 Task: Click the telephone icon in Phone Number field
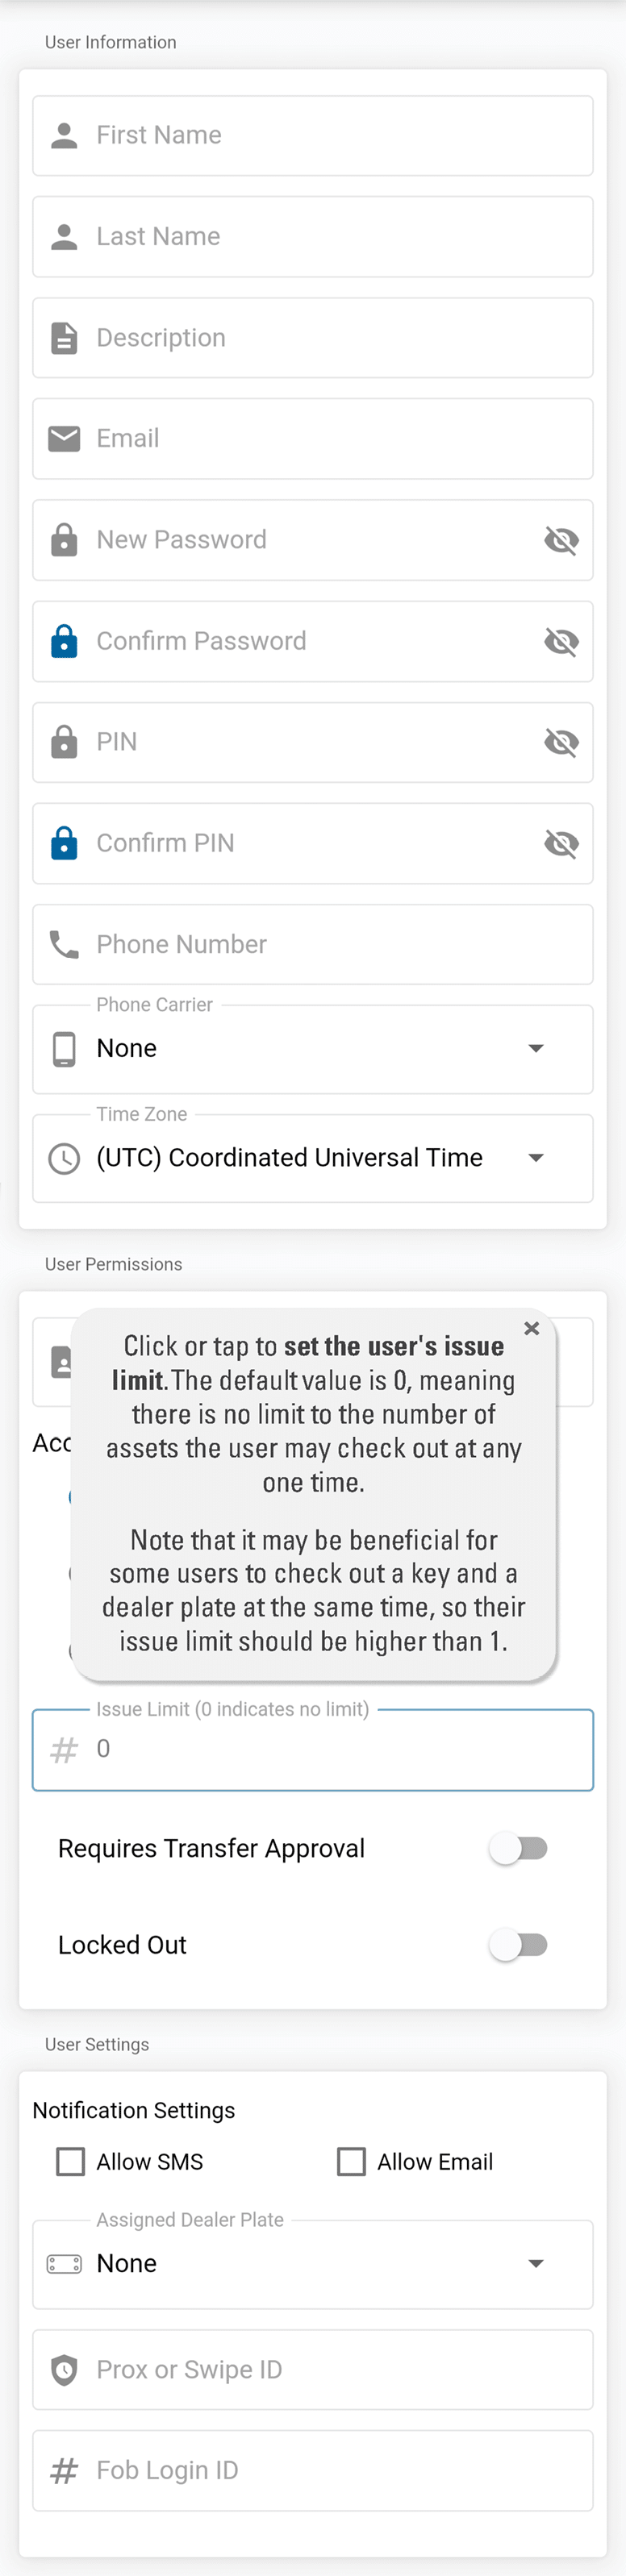click(64, 944)
